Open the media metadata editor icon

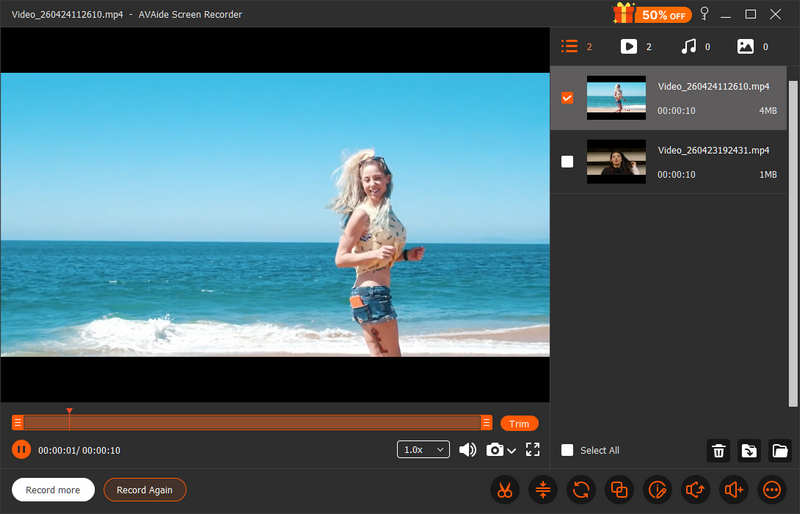(x=657, y=490)
